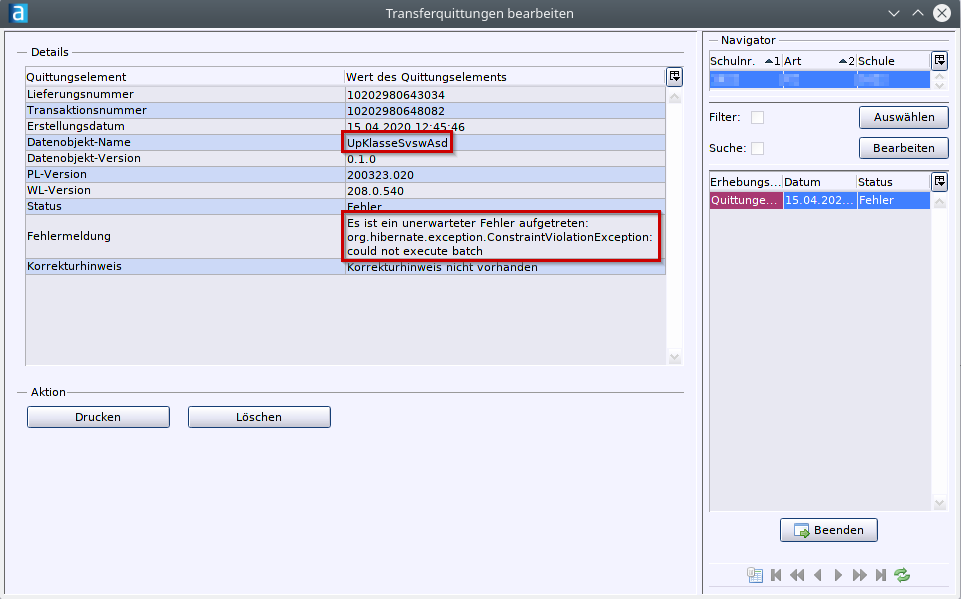This screenshot has width=961, height=599.
Task: Sort by the Schule column header
Action: pos(893,61)
